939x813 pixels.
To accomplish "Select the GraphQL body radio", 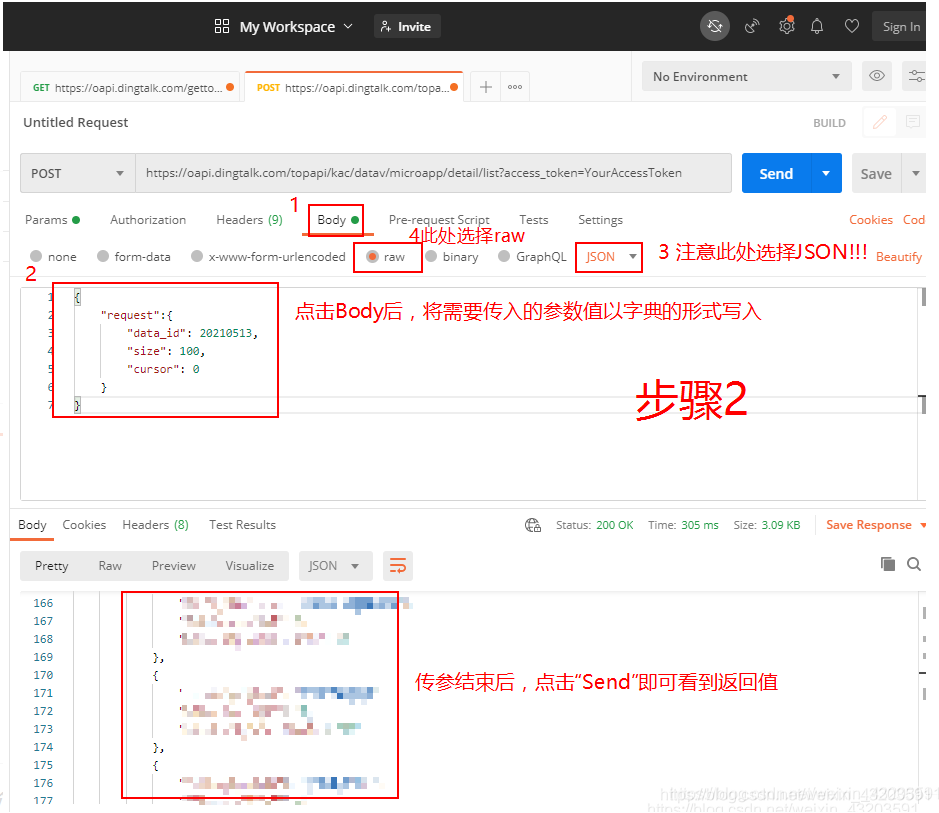I will point(504,256).
